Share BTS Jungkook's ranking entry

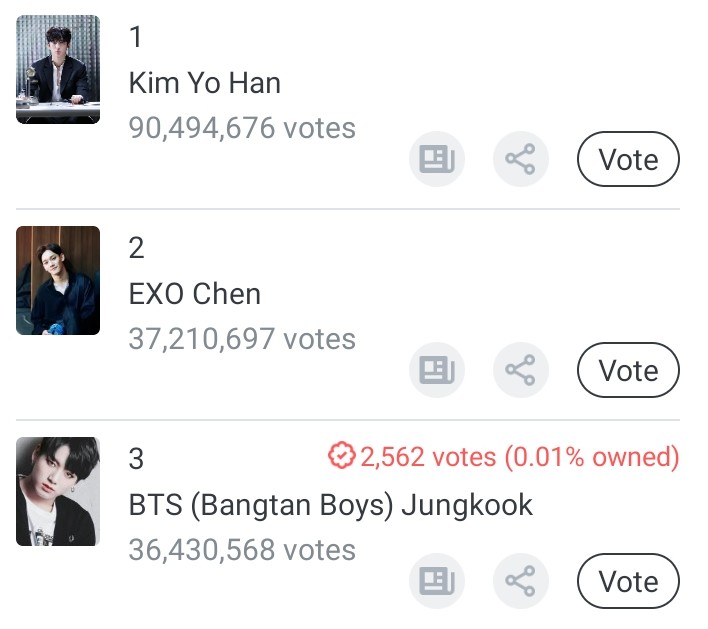(x=521, y=581)
